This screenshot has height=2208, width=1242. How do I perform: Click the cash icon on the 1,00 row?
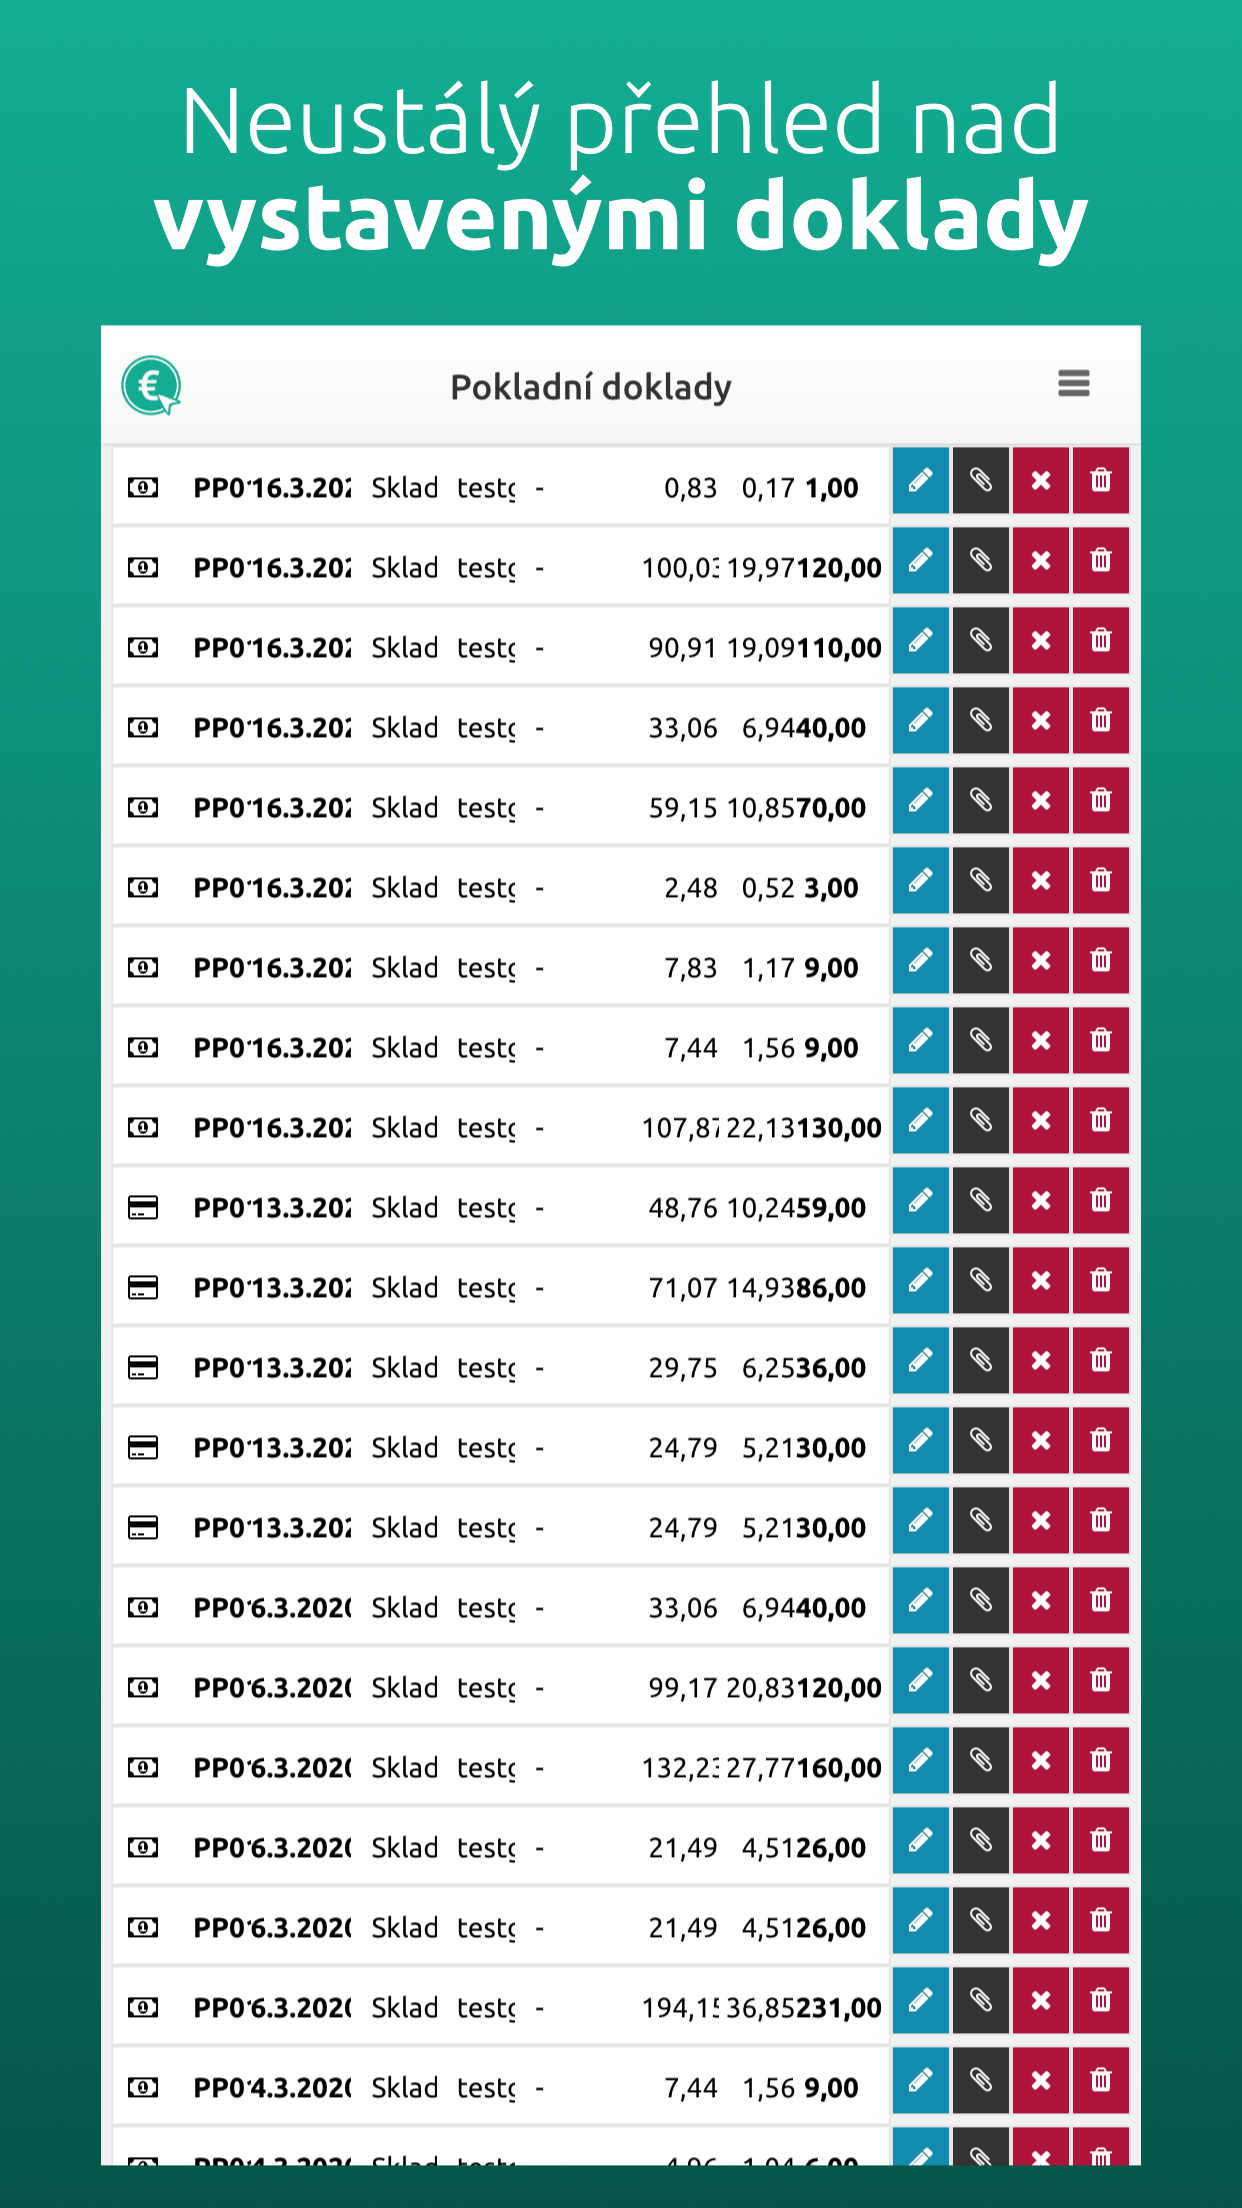(143, 488)
